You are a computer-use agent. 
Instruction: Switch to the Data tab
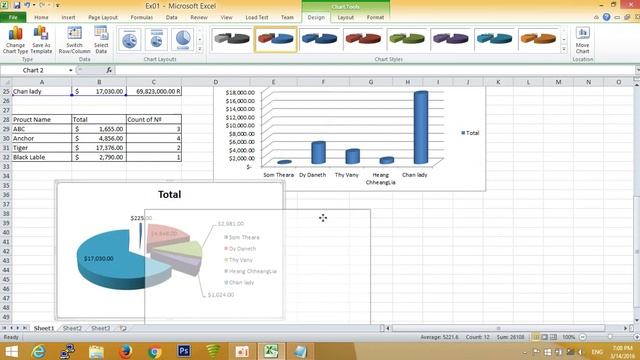click(x=171, y=18)
